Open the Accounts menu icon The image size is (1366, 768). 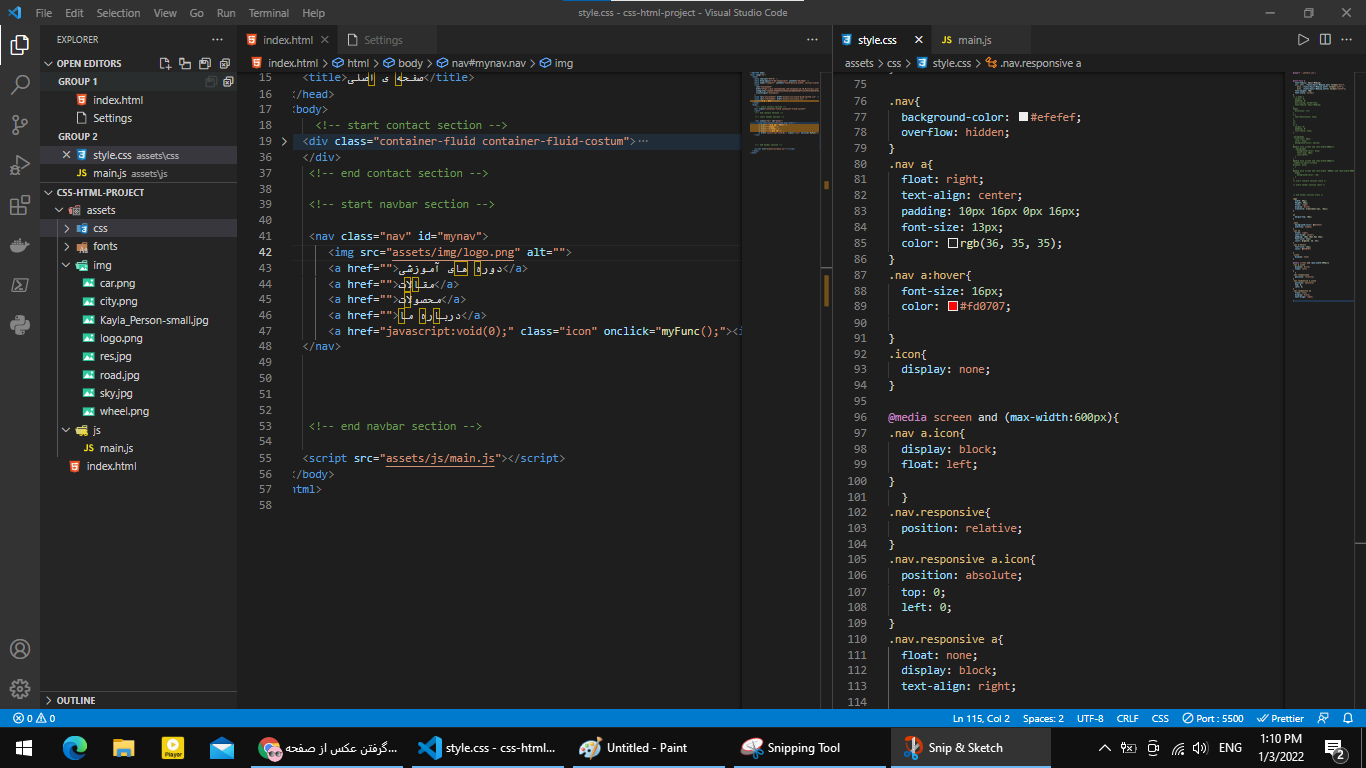click(19, 650)
